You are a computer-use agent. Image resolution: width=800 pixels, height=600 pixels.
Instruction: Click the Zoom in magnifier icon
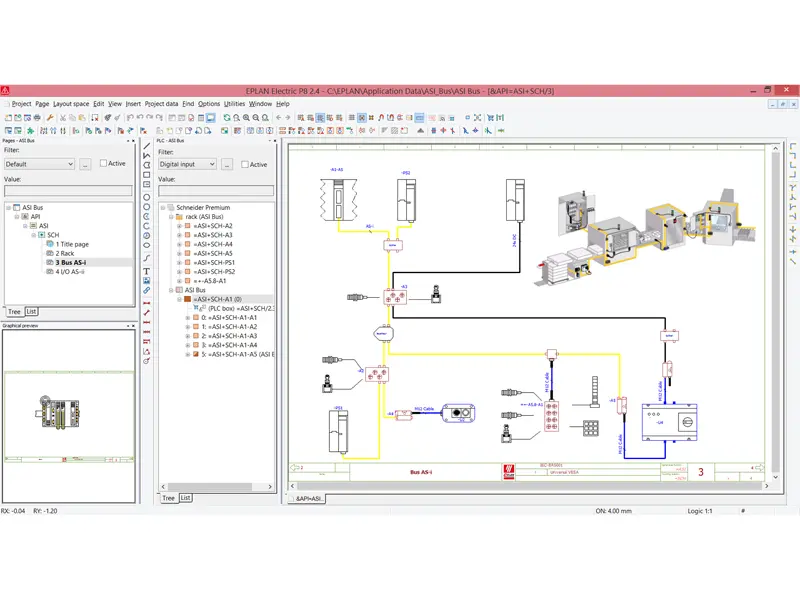[247, 117]
